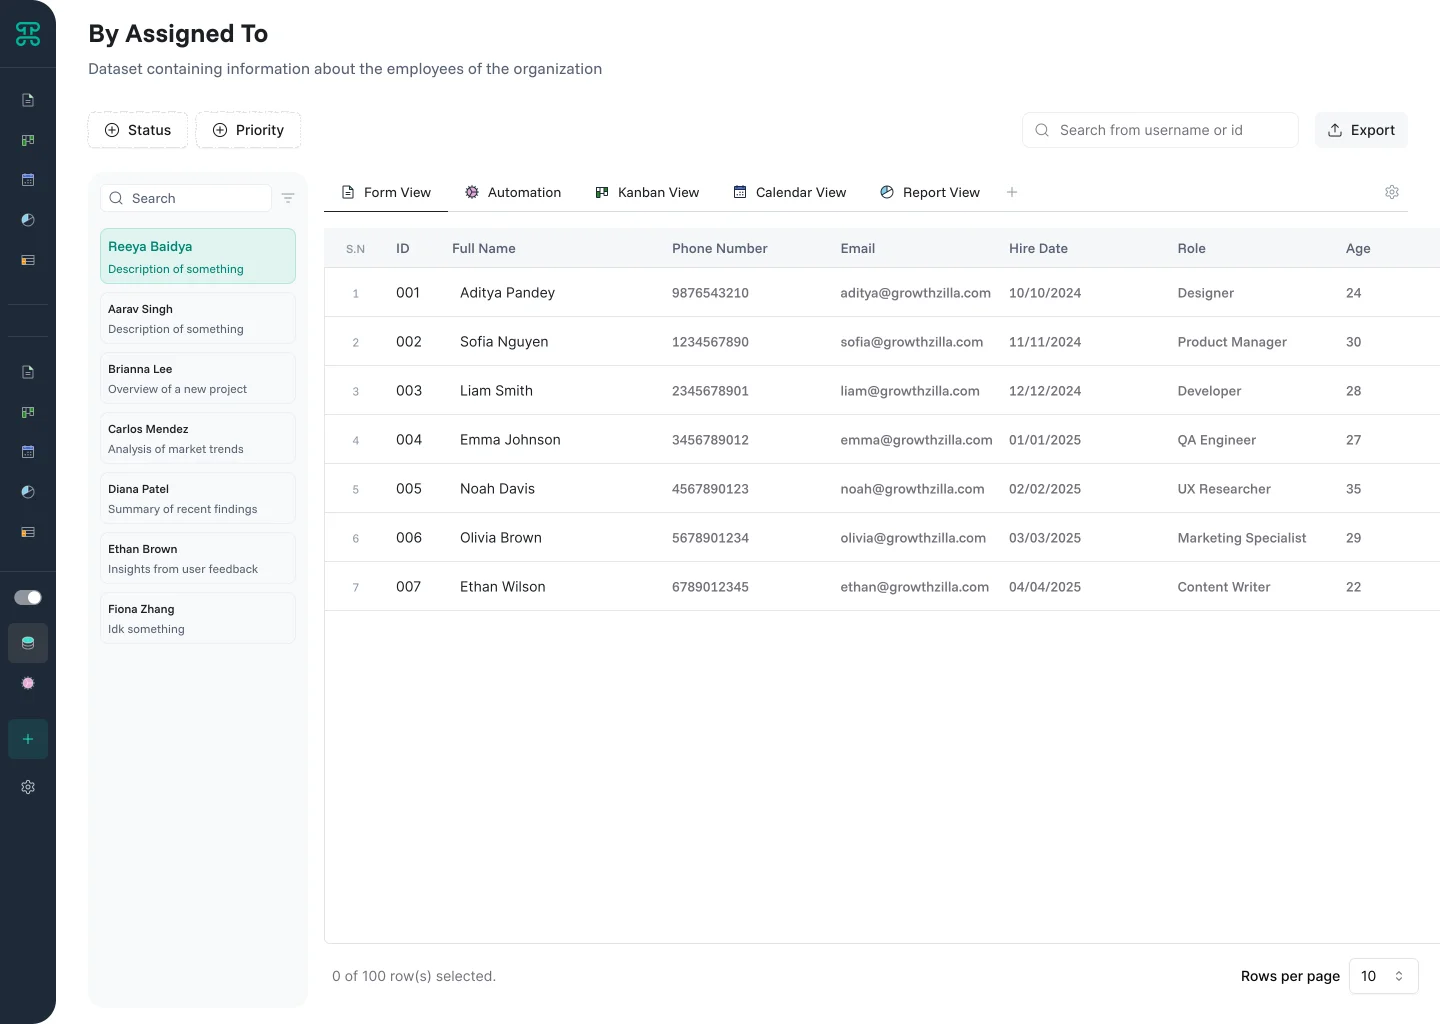This screenshot has height=1024, width=1440.
Task: Open the Priority filter
Action: [248, 130]
